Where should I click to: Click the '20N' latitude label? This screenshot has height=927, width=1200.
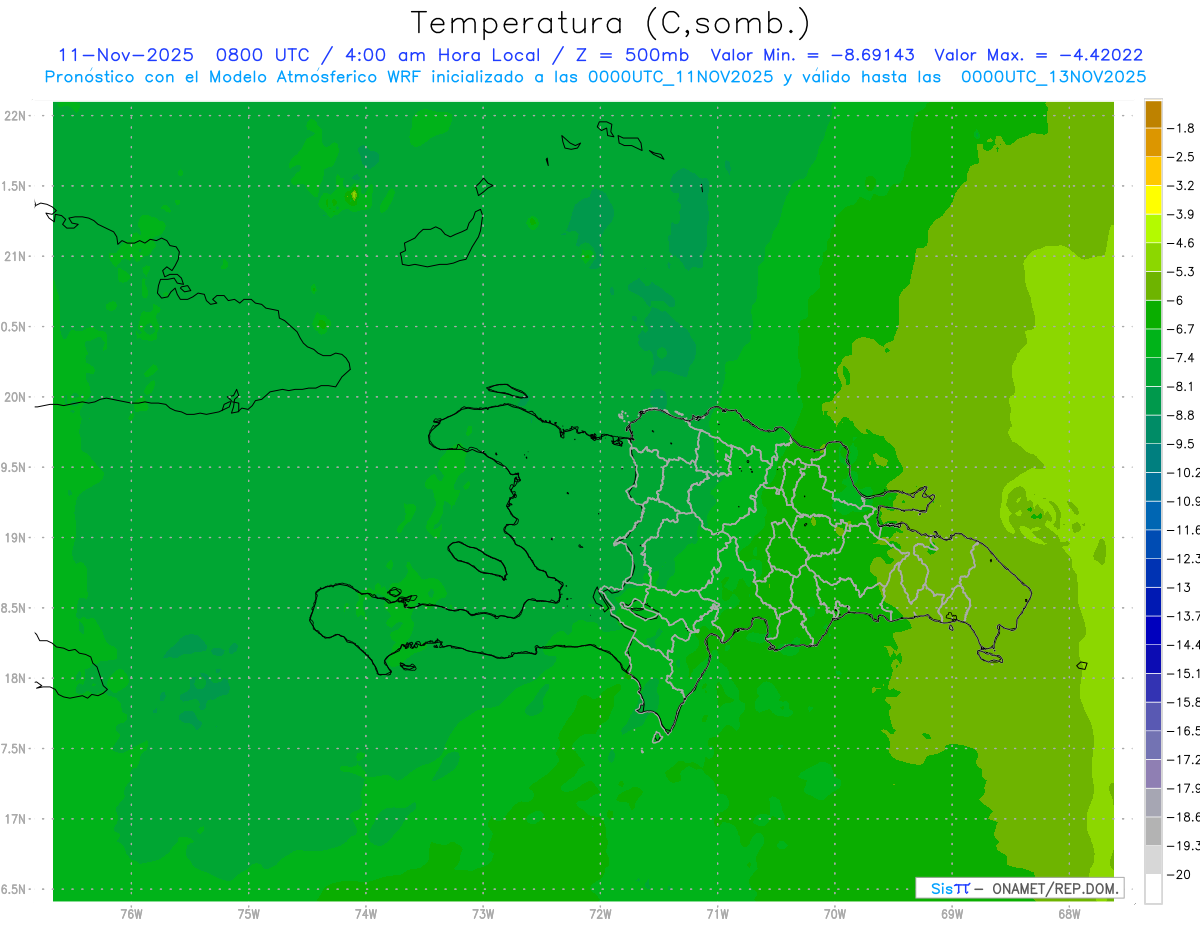pos(17,397)
